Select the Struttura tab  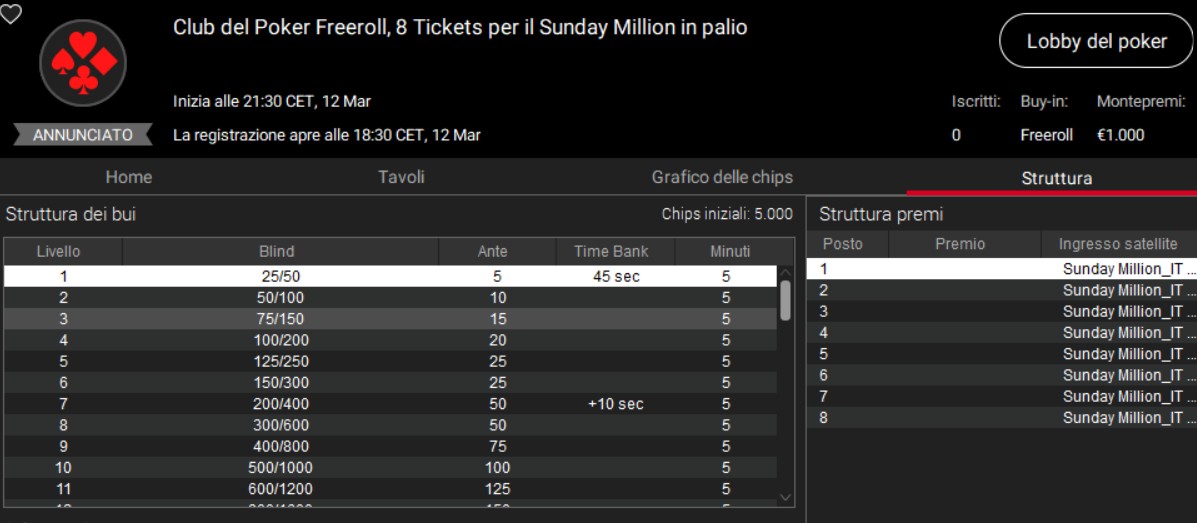pos(1056,178)
